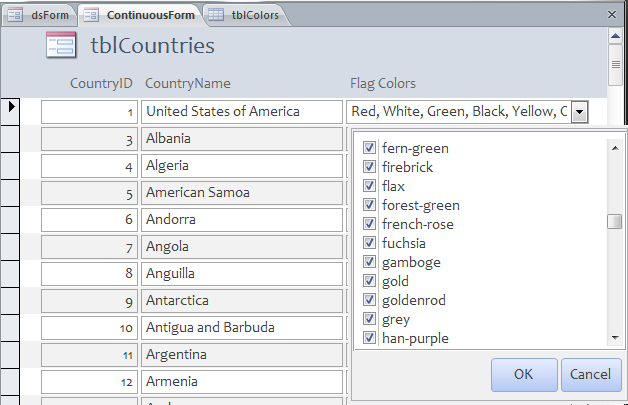The width and height of the screenshot is (628, 405).
Task: Click the color list scrollbar thumb
Action: tap(614, 222)
